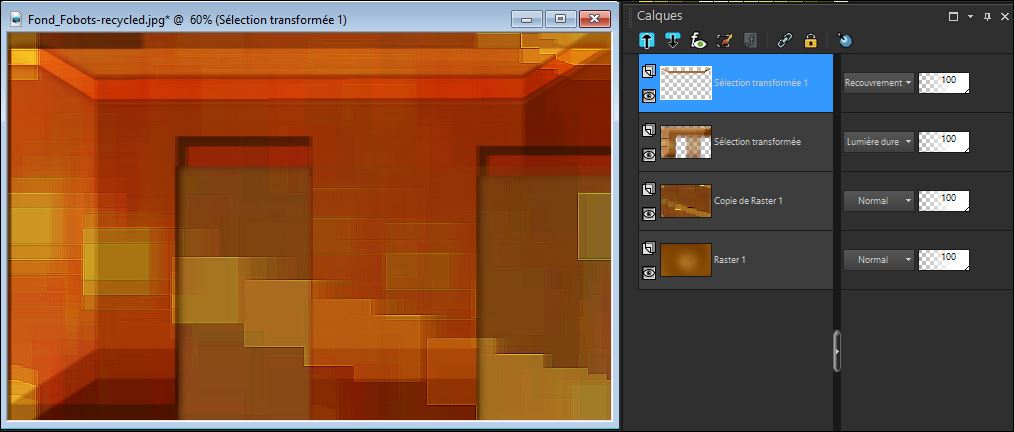
Task: Hide the Sélection transformée 1 layer
Action: 649,96
